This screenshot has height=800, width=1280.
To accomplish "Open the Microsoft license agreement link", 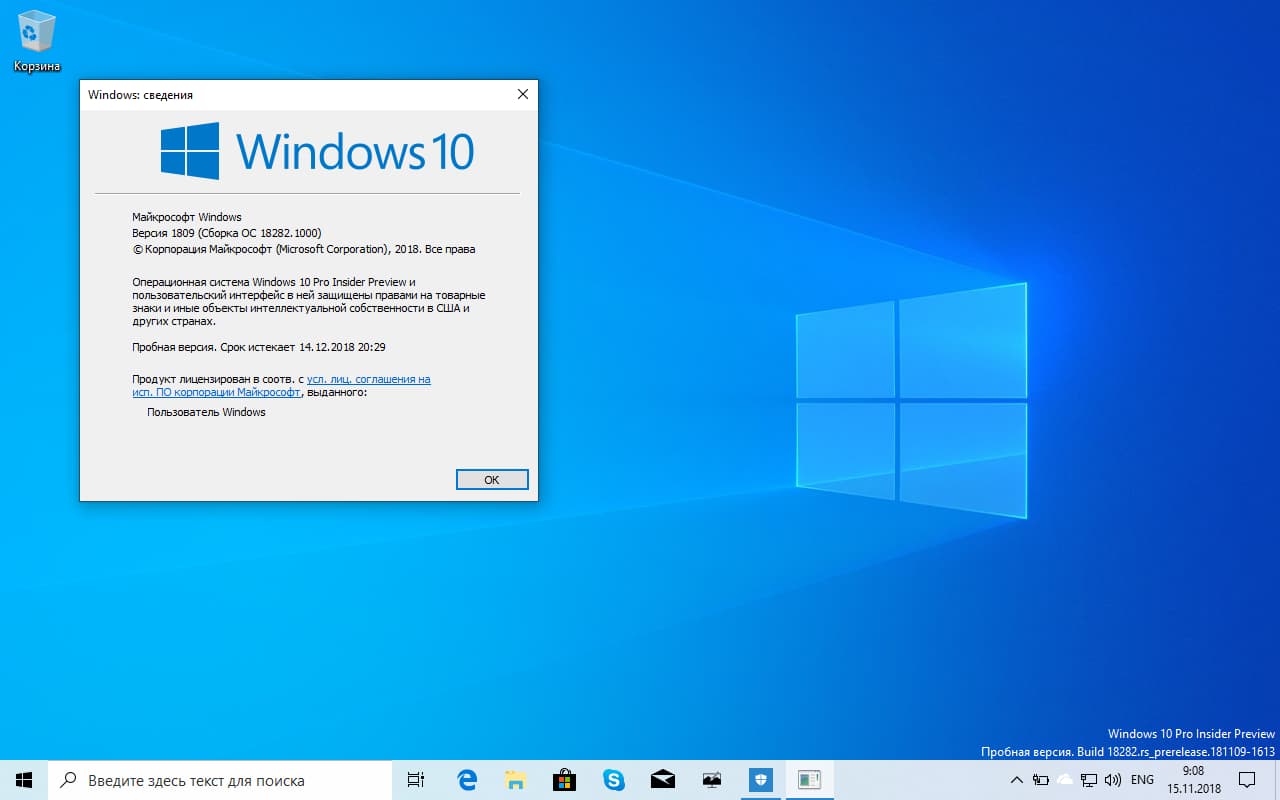I will (x=368, y=379).
